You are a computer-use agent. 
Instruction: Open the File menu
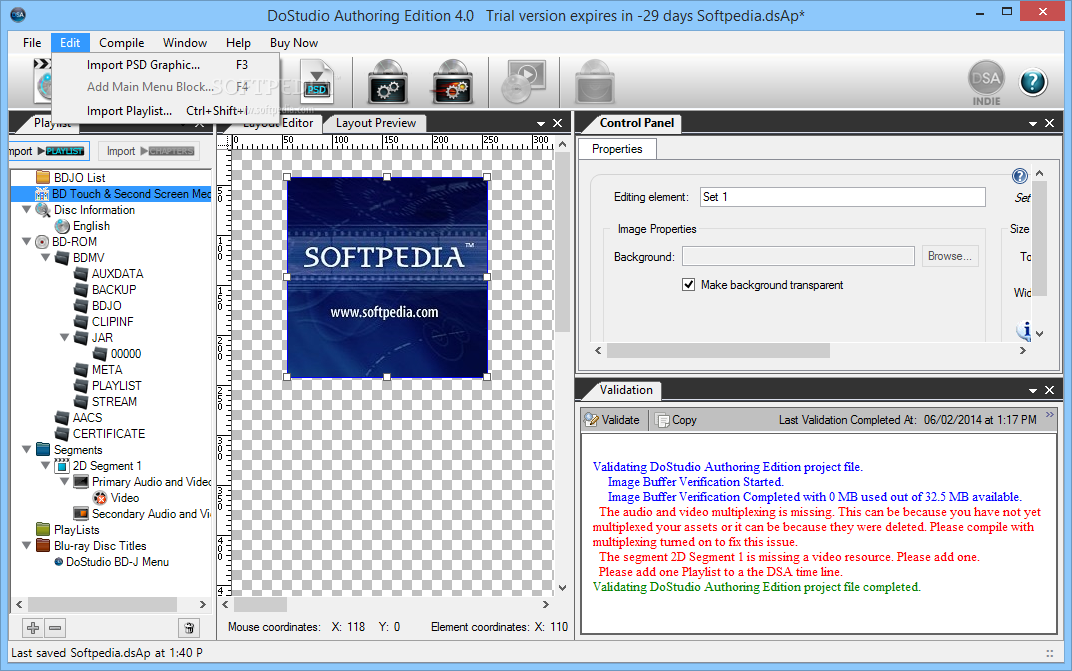click(32, 42)
